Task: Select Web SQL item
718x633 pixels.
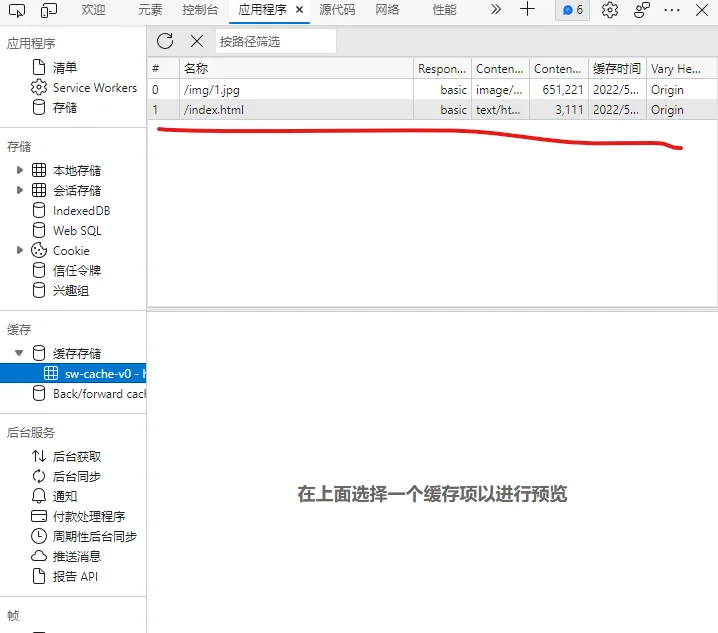Action: point(77,230)
